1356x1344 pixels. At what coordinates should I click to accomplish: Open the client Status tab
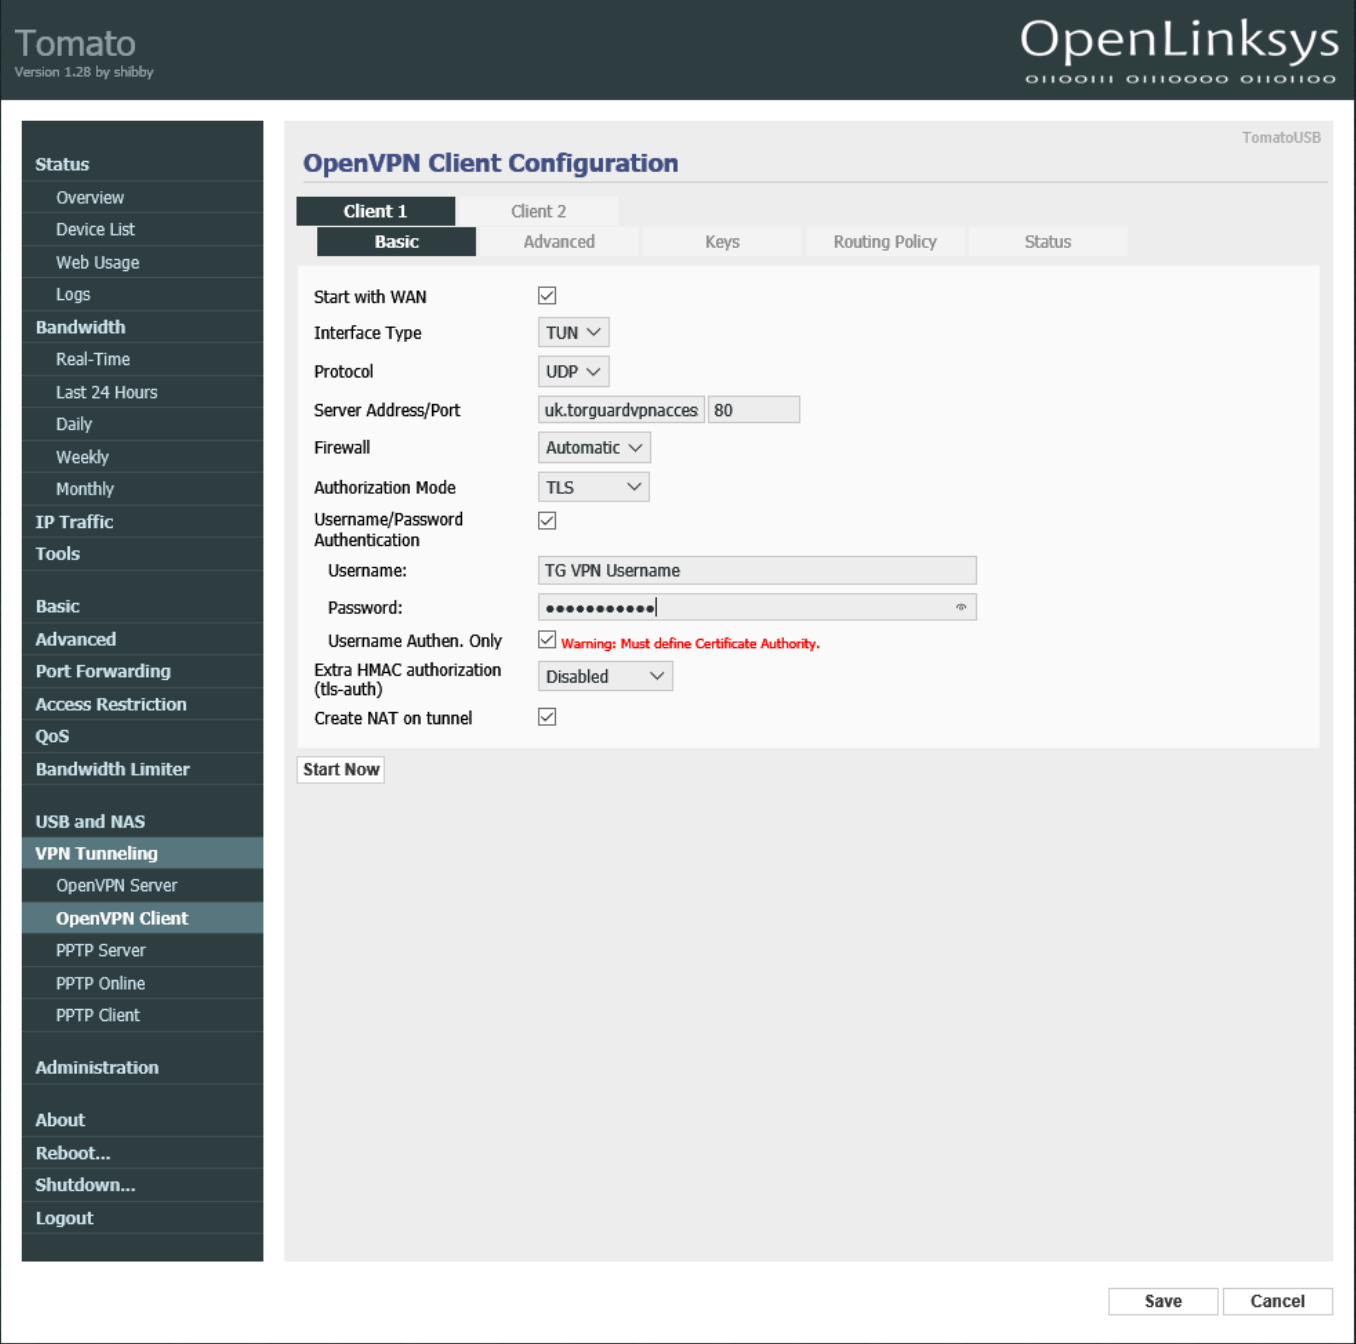click(x=1047, y=242)
